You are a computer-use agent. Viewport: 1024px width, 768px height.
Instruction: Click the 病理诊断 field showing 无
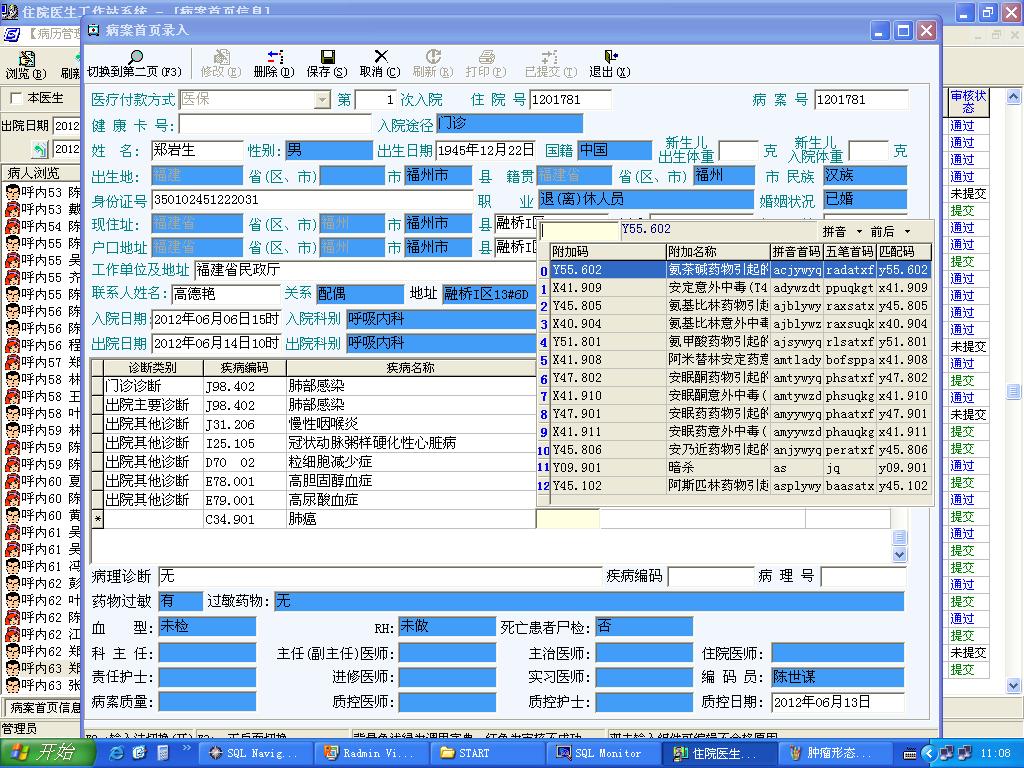coord(380,576)
